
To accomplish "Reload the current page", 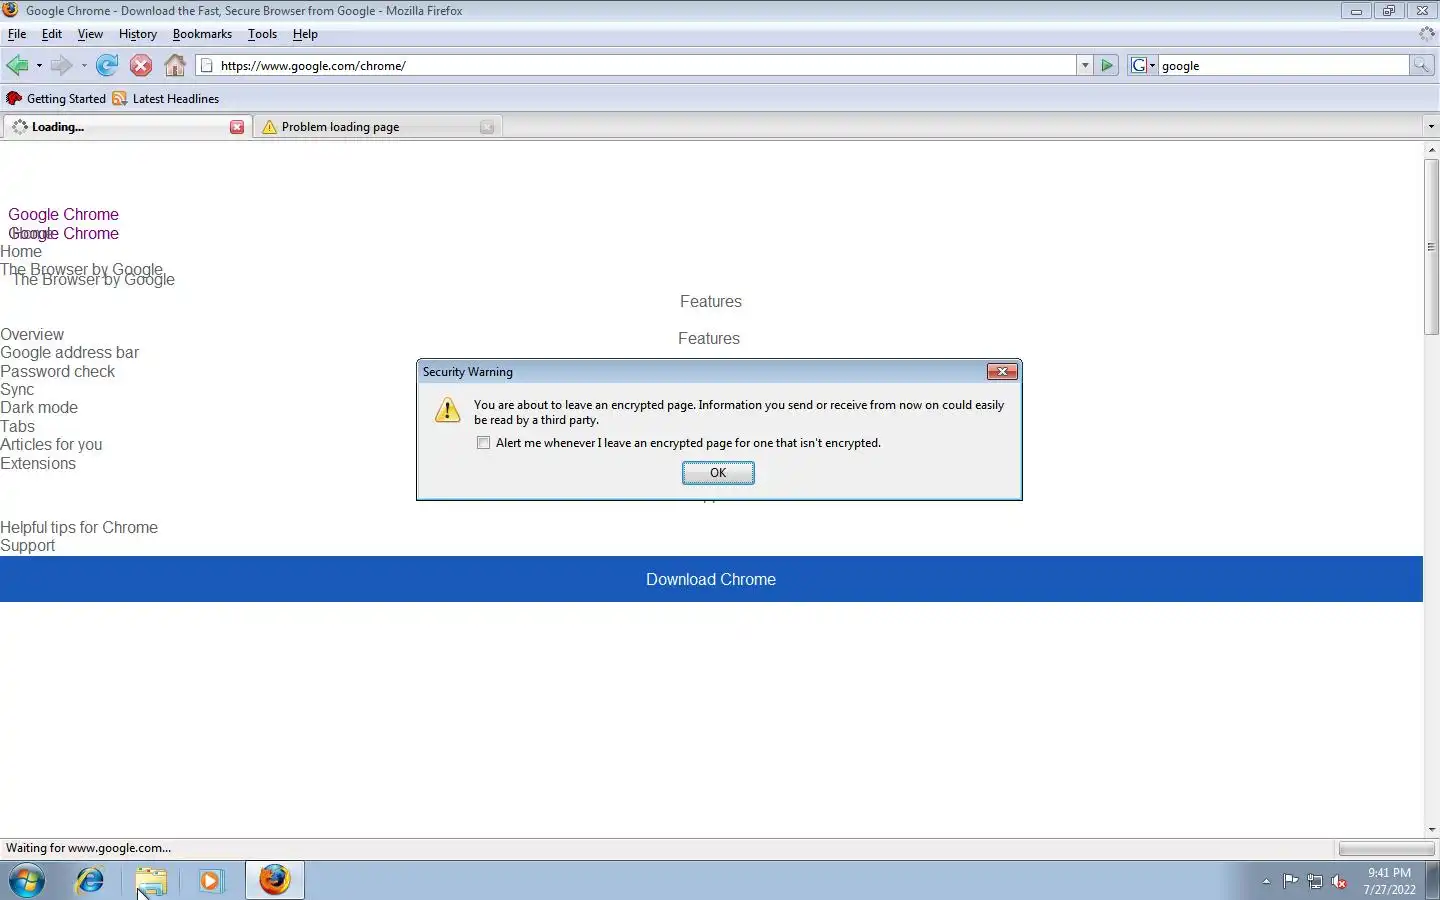I will (x=107, y=66).
